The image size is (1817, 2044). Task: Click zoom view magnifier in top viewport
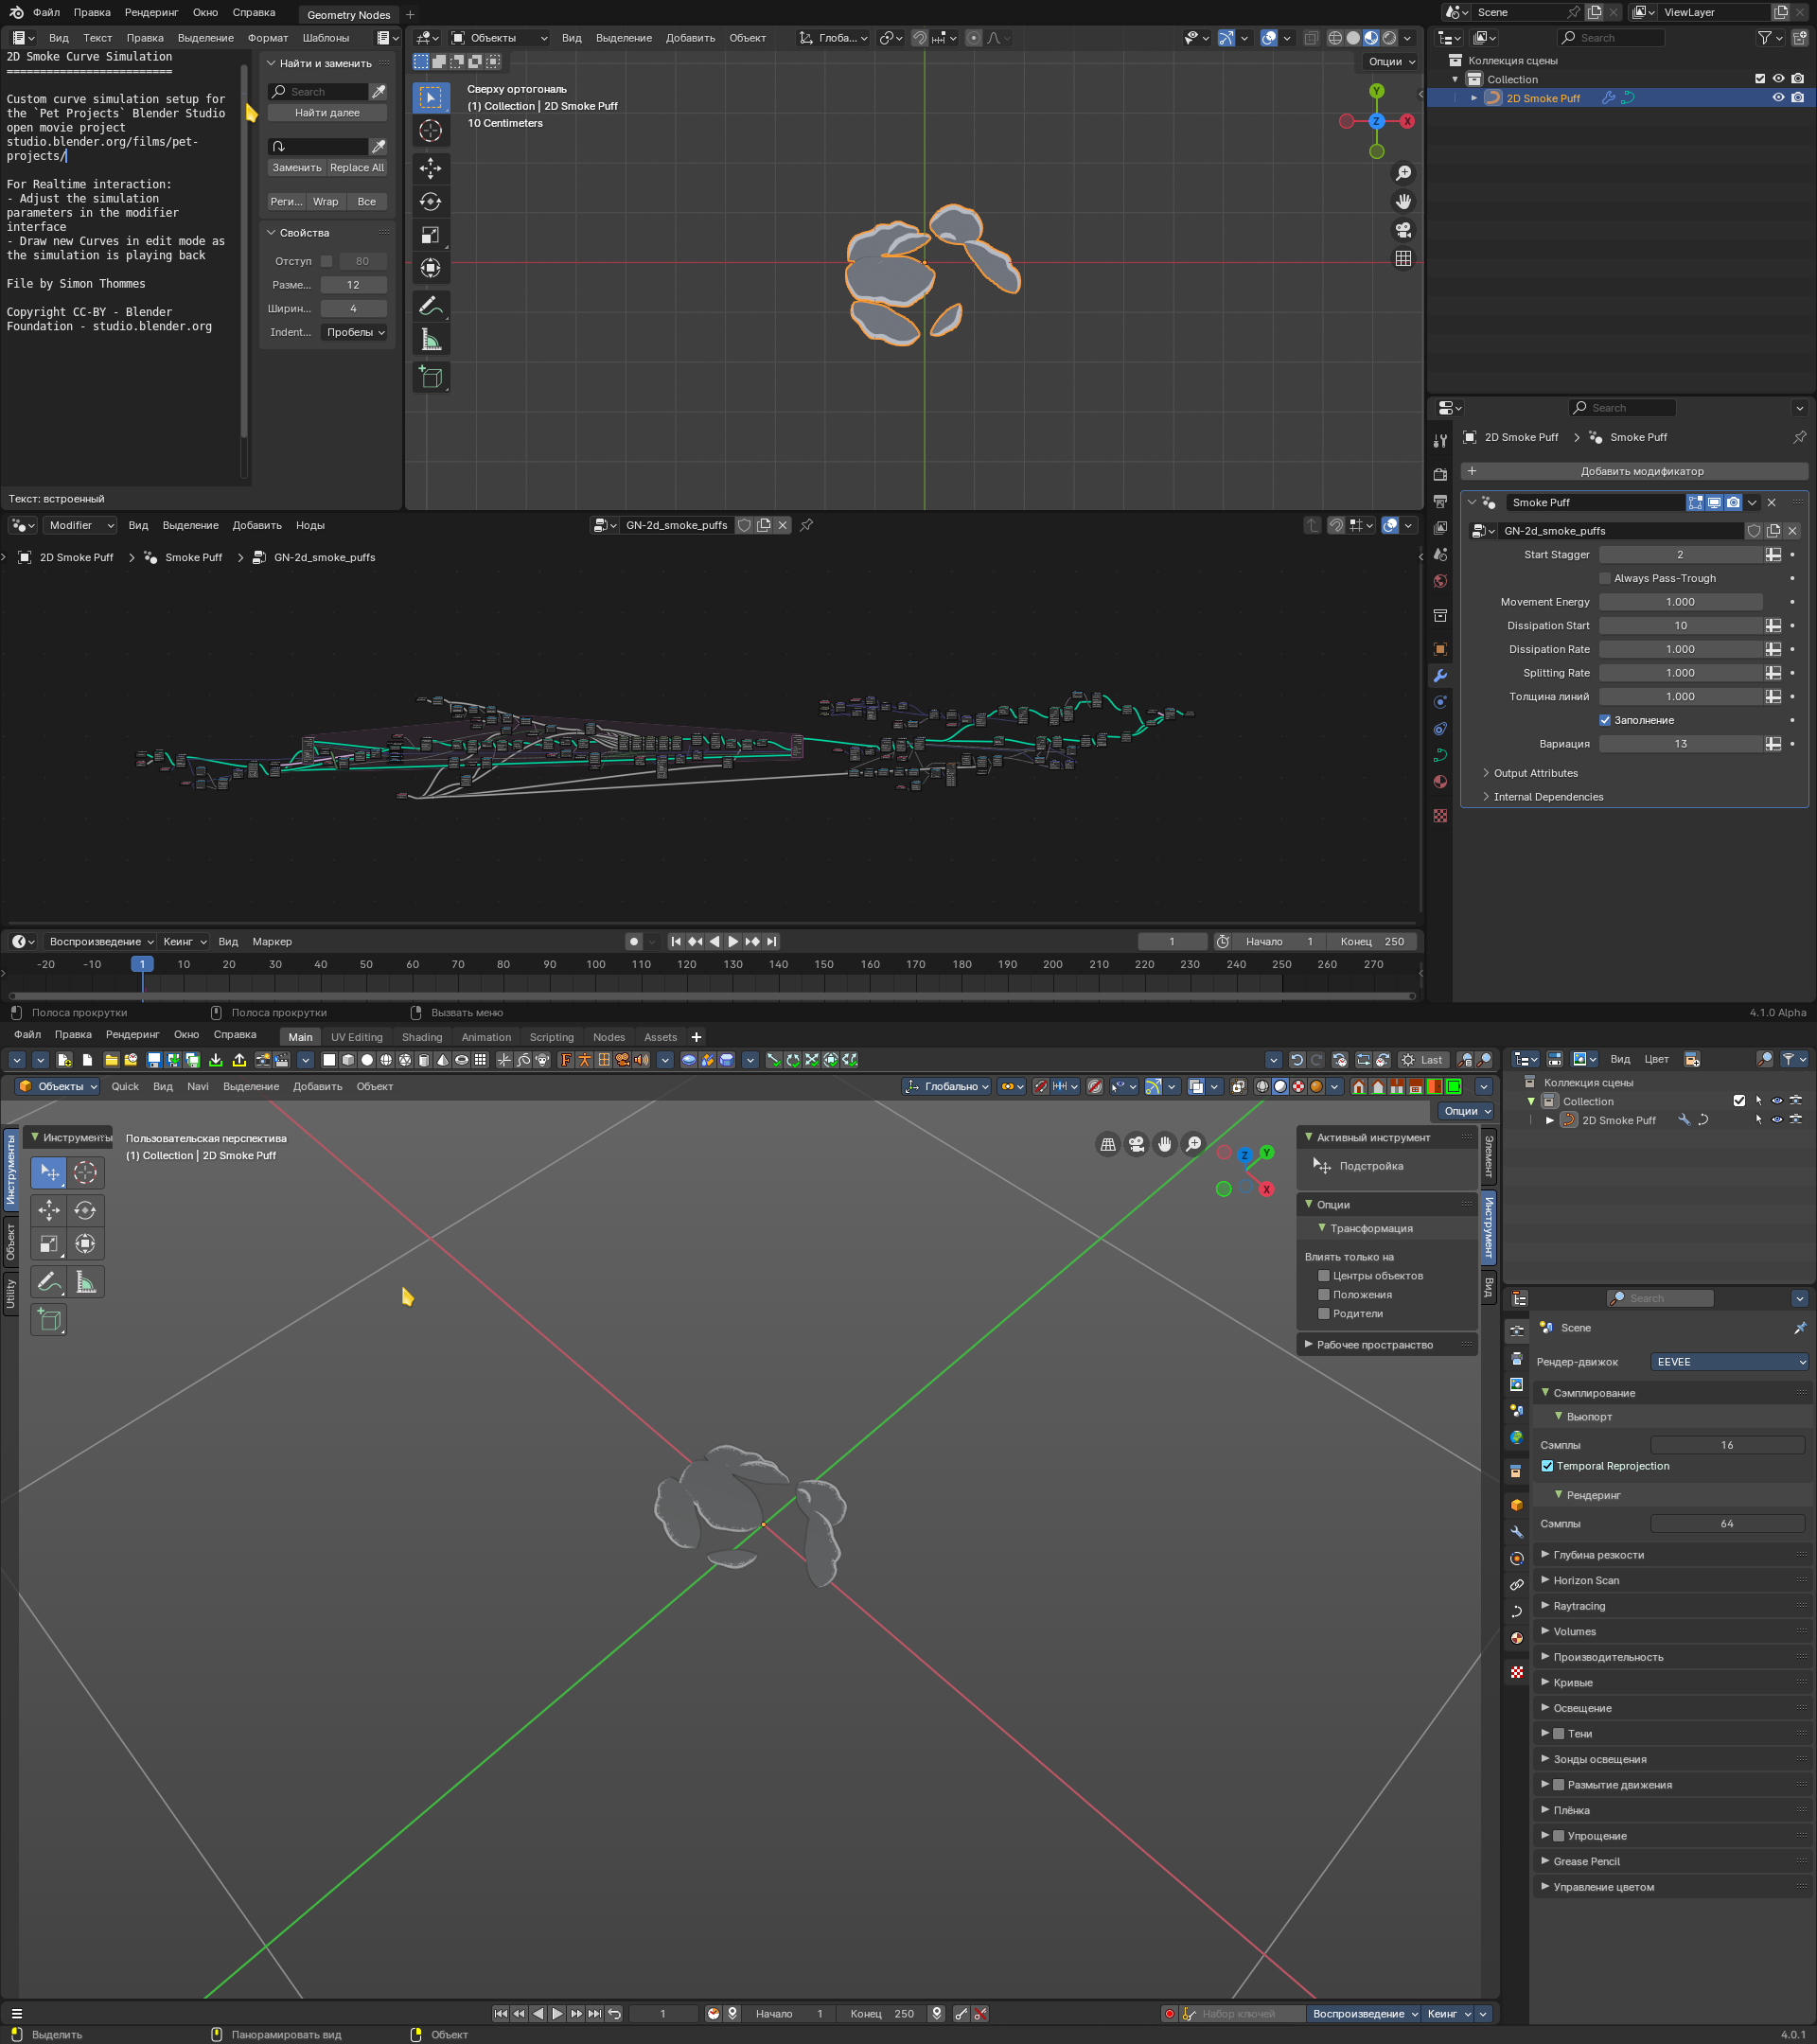(x=1403, y=174)
